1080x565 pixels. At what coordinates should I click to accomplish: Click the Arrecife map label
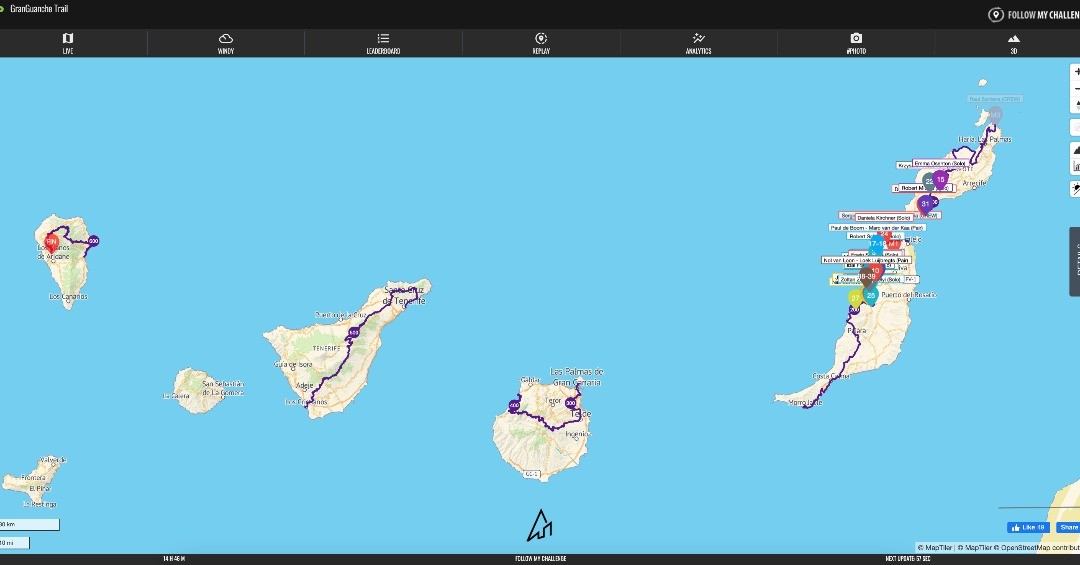(x=974, y=183)
